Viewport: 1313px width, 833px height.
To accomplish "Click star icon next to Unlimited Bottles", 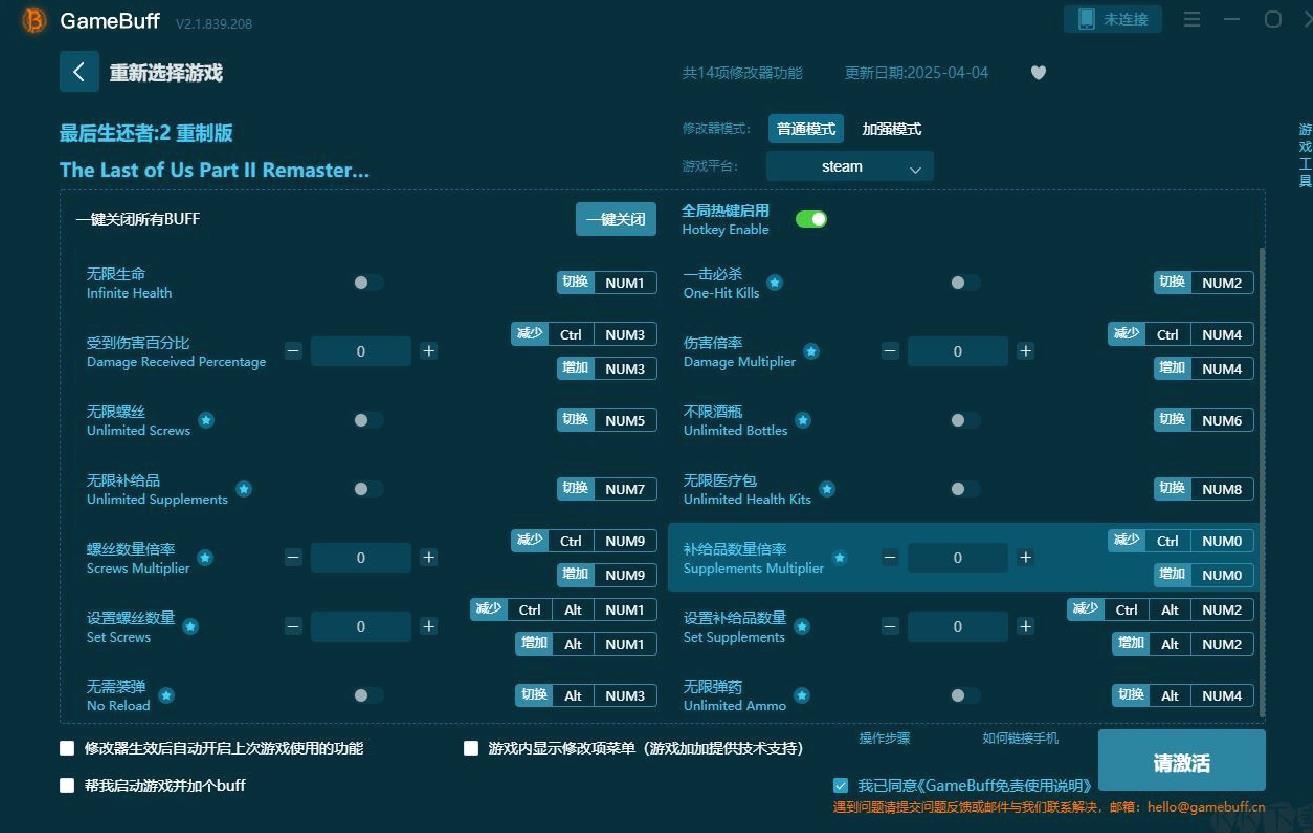I will tap(802, 421).
